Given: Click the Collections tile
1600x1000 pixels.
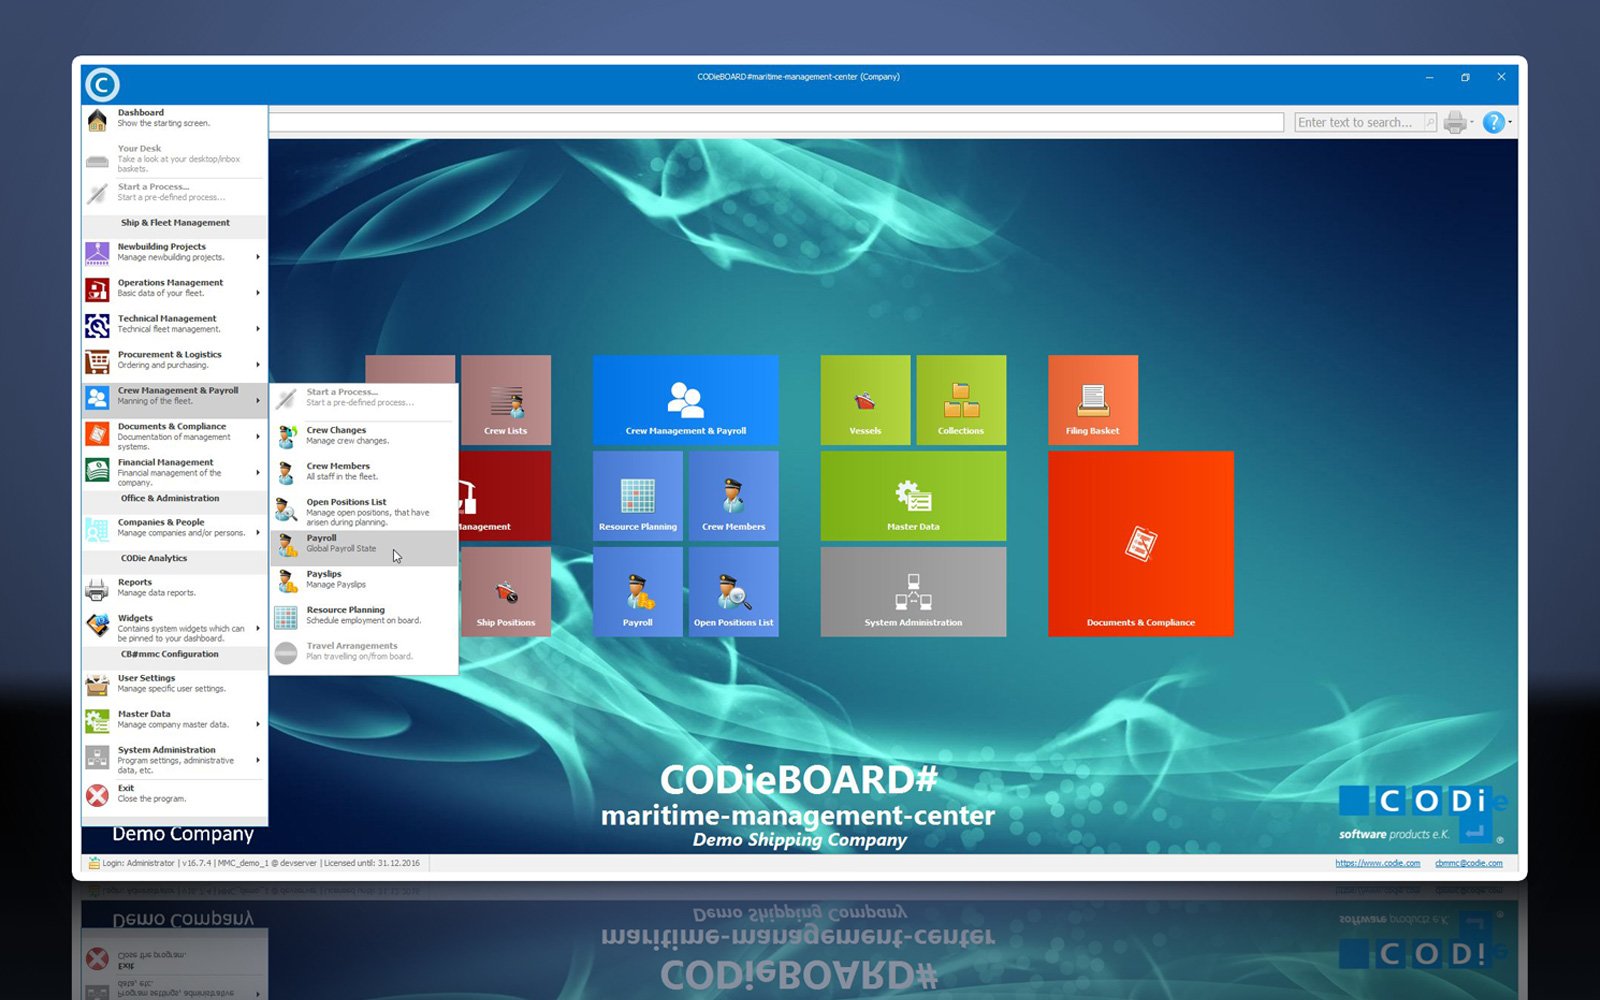Looking at the screenshot, I should point(962,400).
